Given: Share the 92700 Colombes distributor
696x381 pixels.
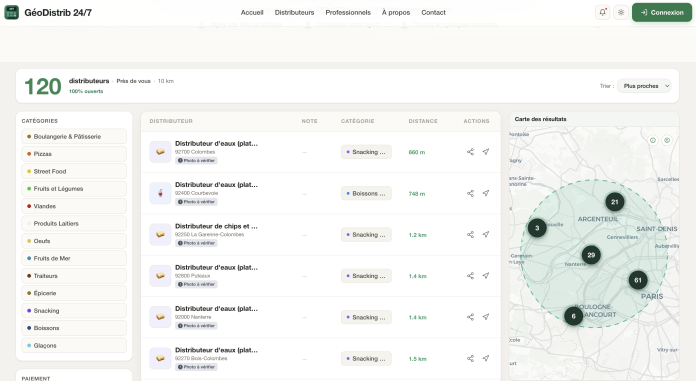Looking at the screenshot, I should point(471,152).
